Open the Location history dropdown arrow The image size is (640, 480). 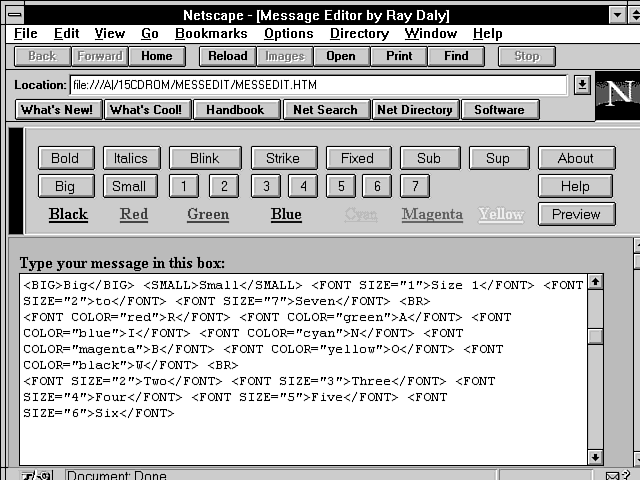[582, 85]
